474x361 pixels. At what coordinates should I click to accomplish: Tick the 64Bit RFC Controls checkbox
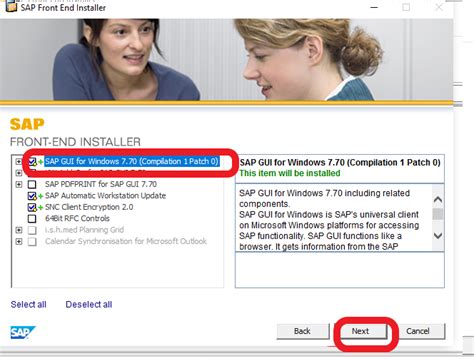click(x=32, y=219)
